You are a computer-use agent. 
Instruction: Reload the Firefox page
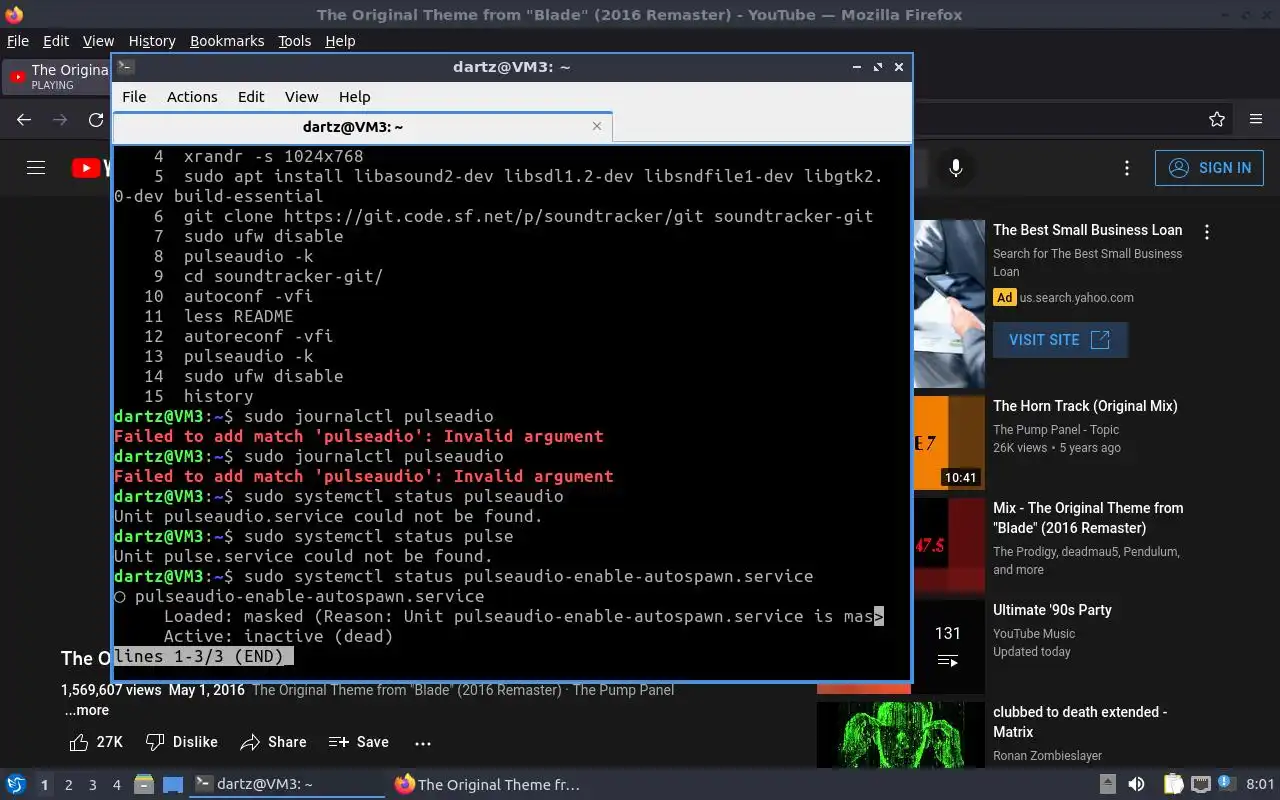[96, 119]
